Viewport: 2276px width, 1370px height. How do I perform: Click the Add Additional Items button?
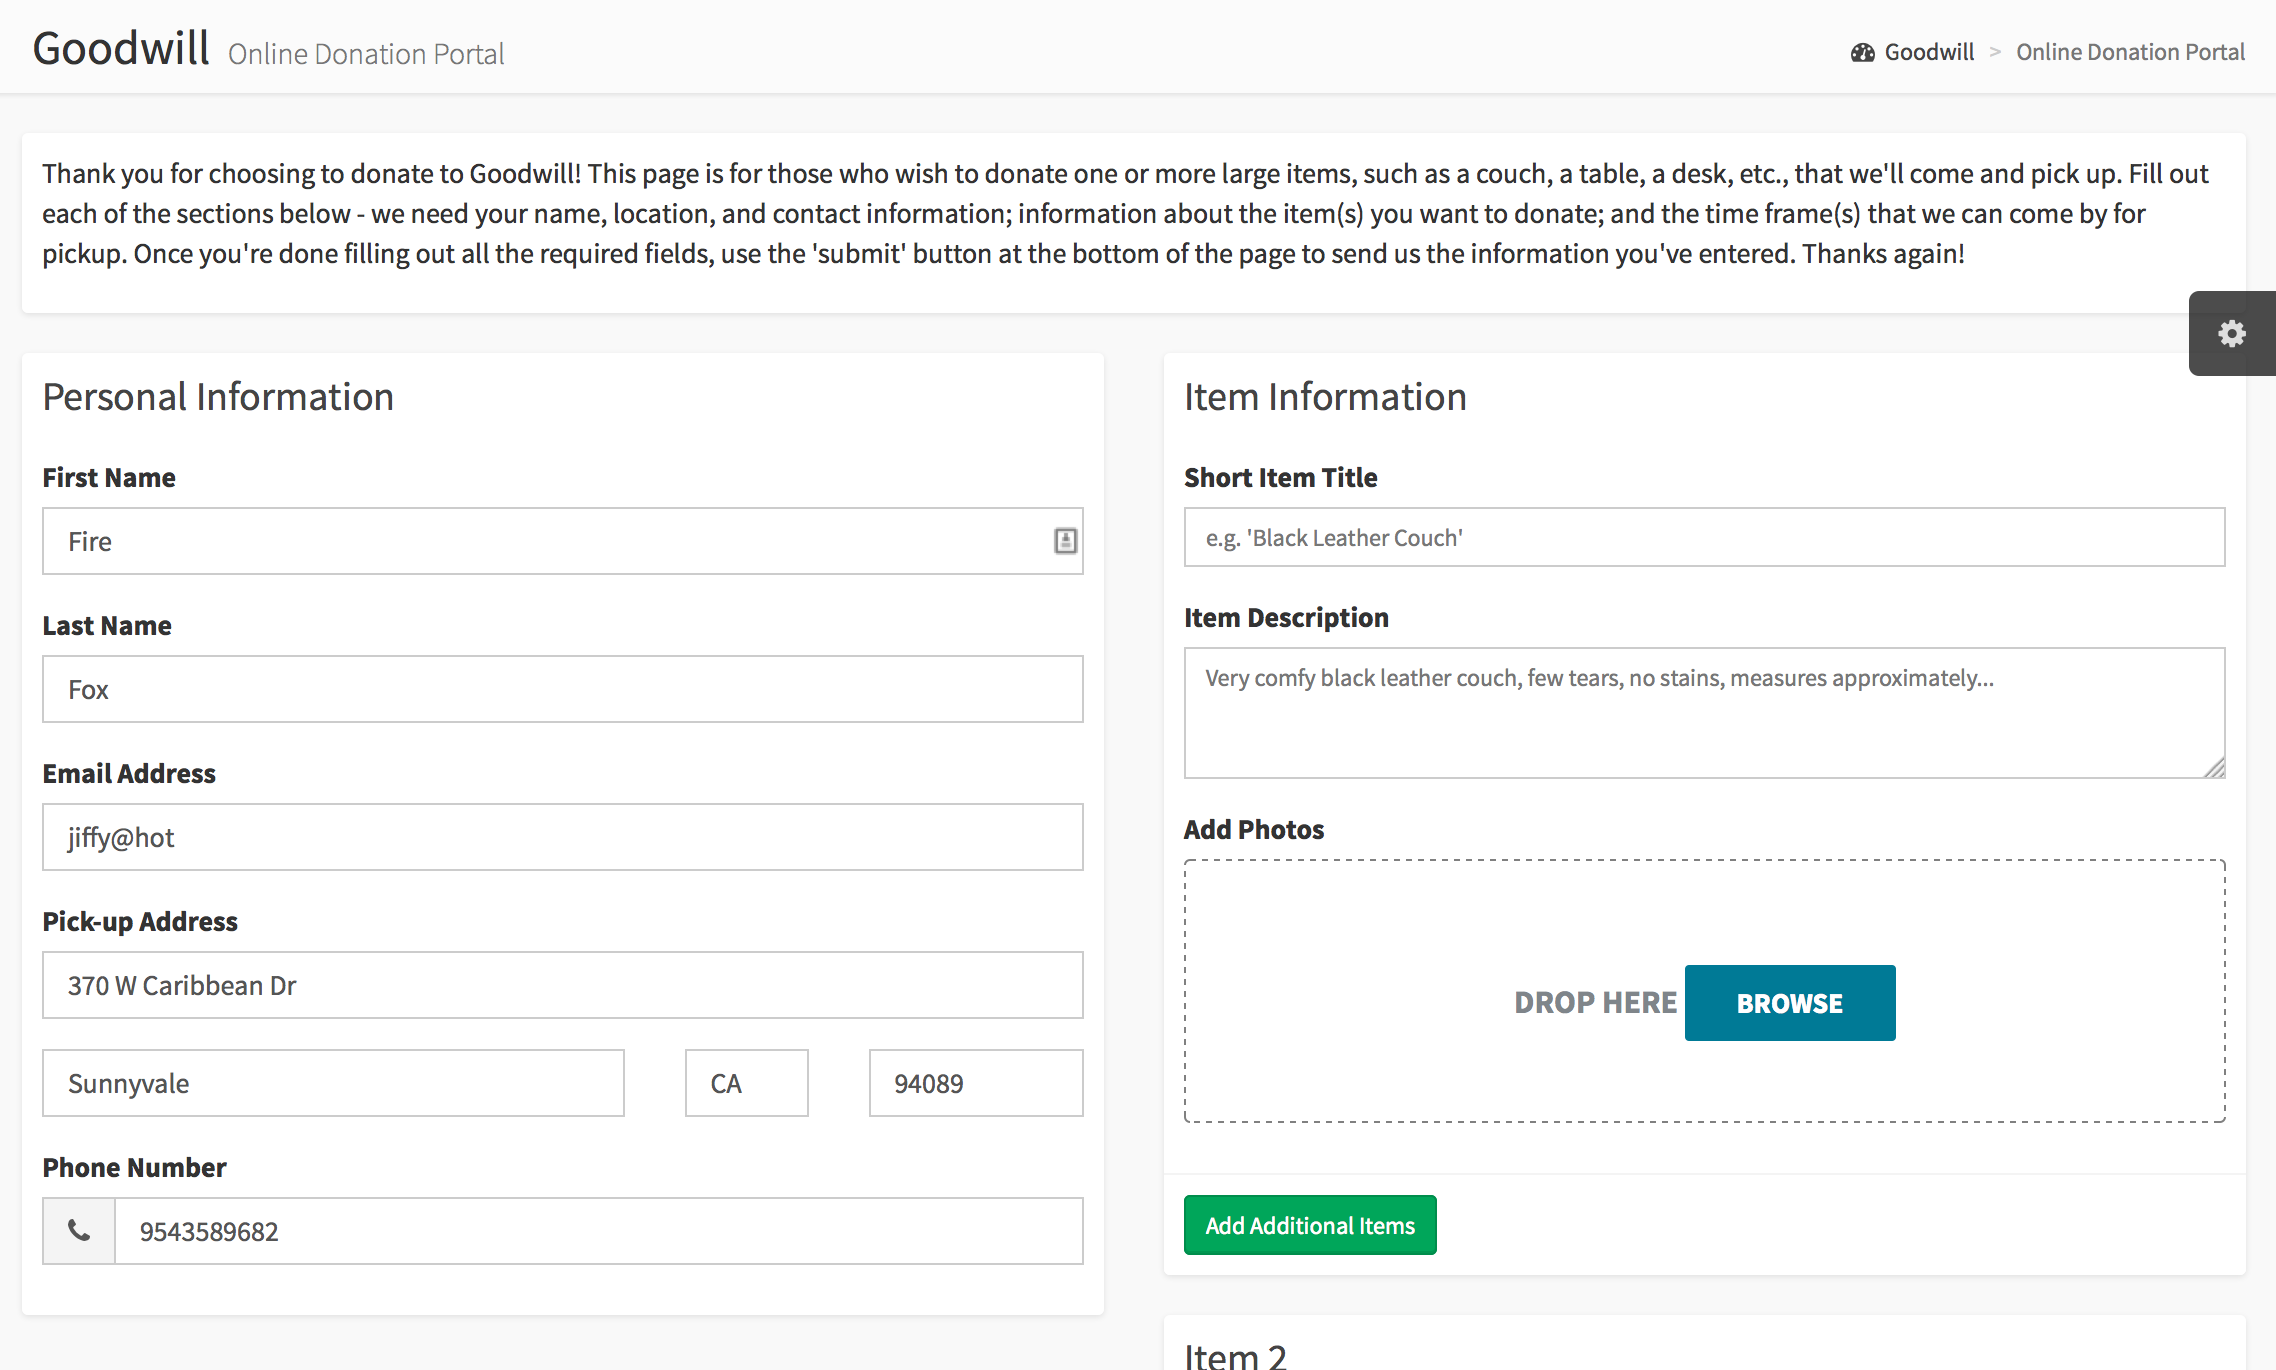pos(1309,1225)
